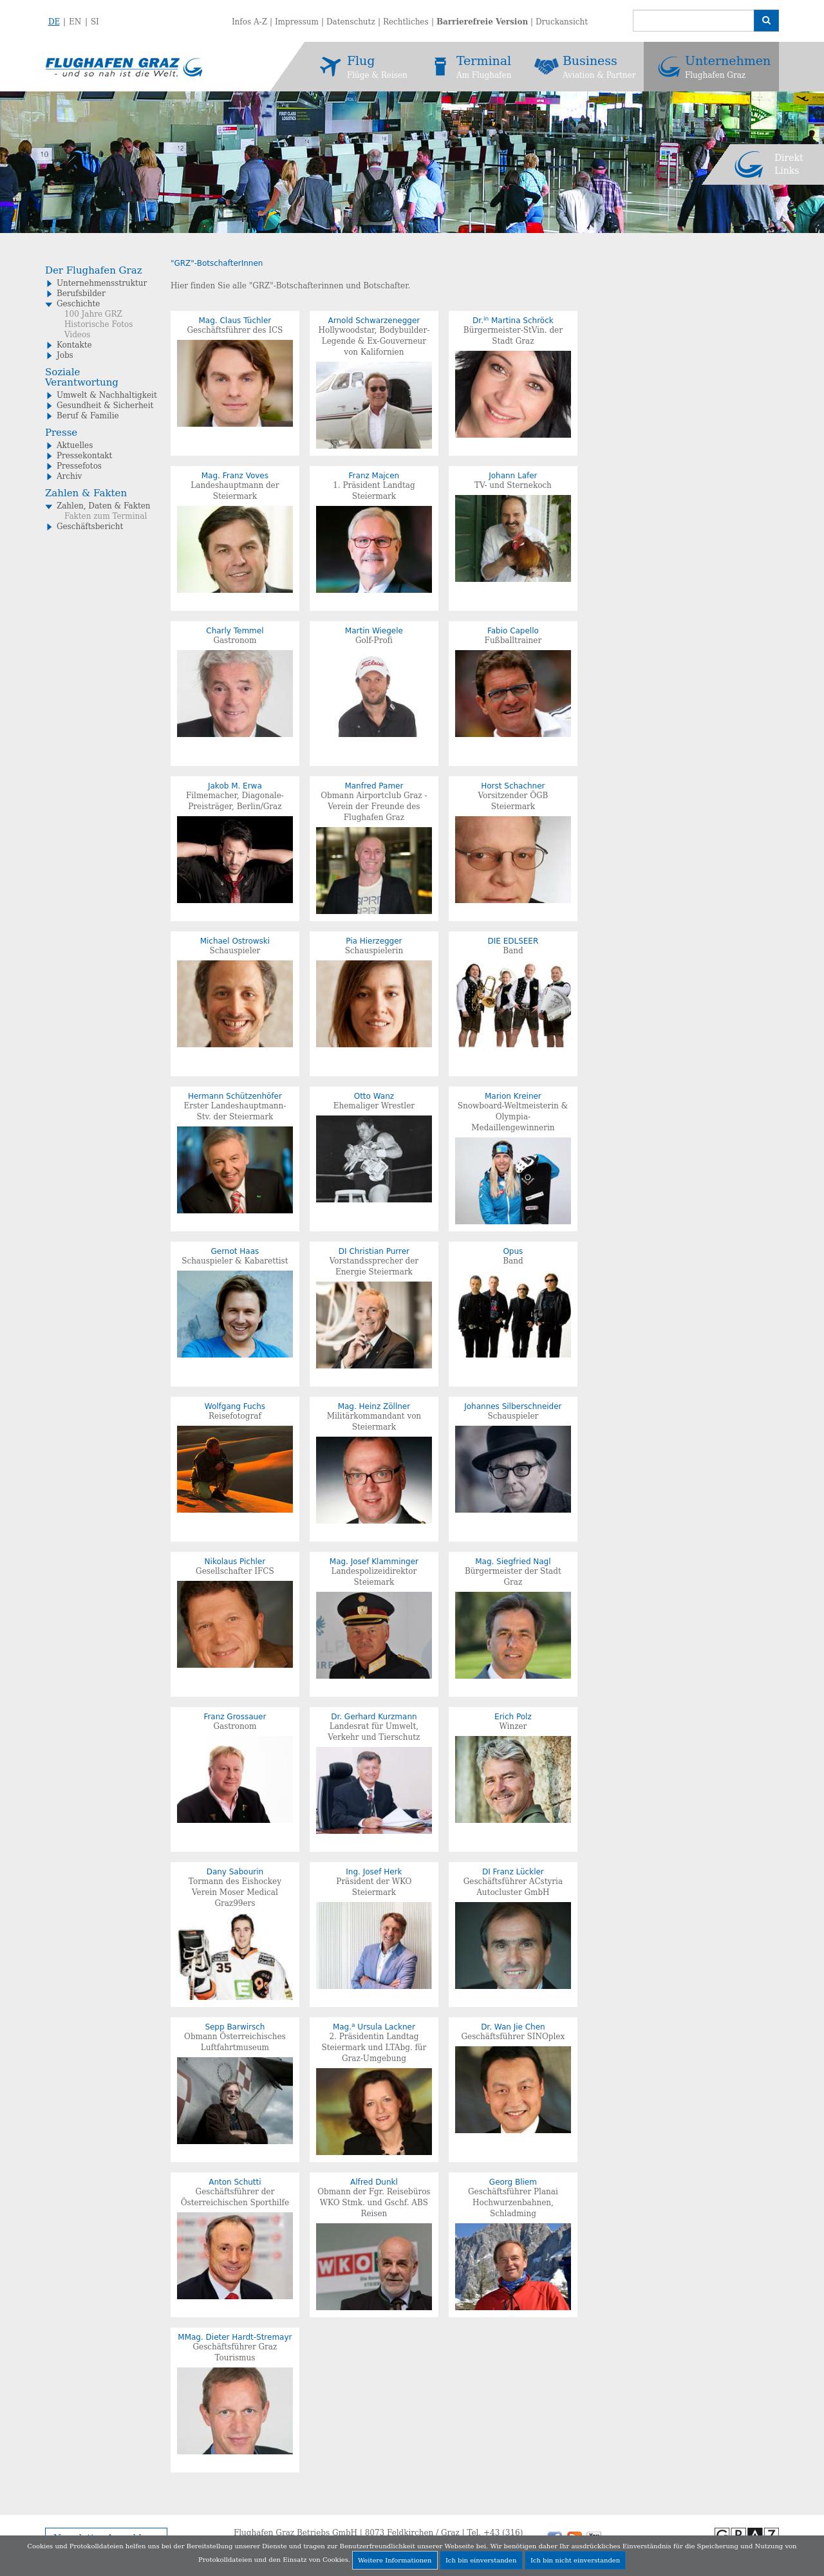This screenshot has width=824, height=2576.
Task: Switch to the Unternehmen menu tab
Action: (711, 67)
